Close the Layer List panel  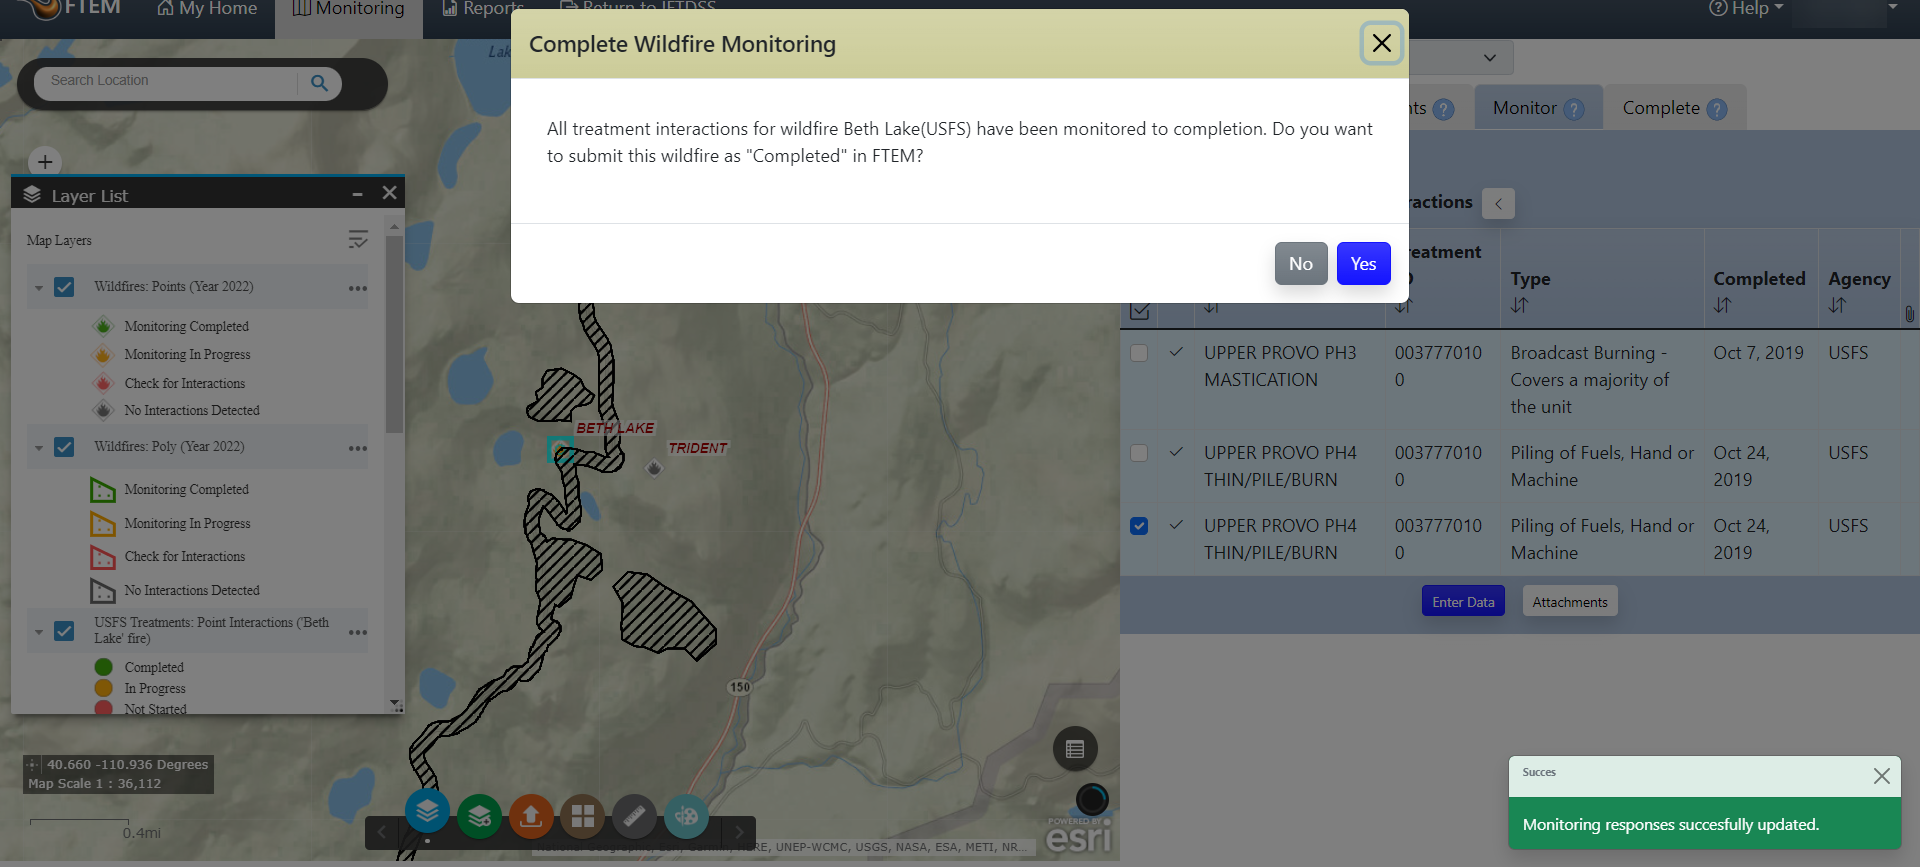pyautogui.click(x=390, y=193)
